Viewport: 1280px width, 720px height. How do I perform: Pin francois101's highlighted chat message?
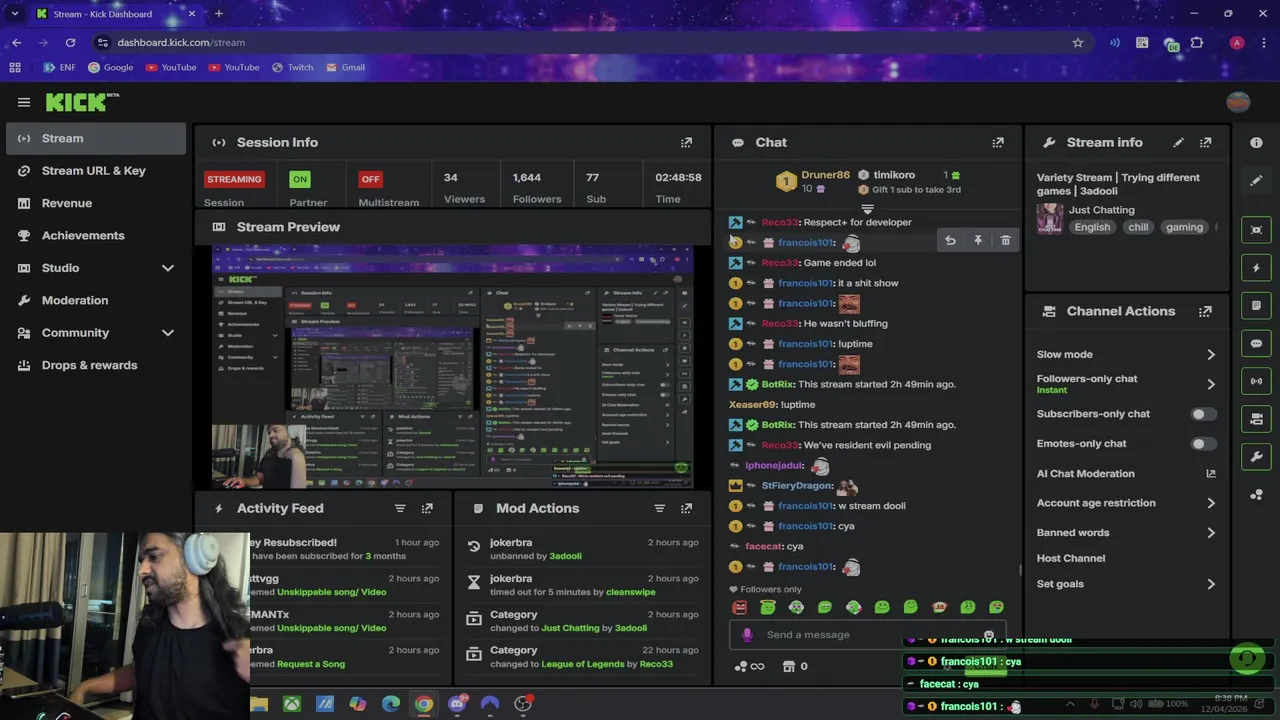[978, 241]
